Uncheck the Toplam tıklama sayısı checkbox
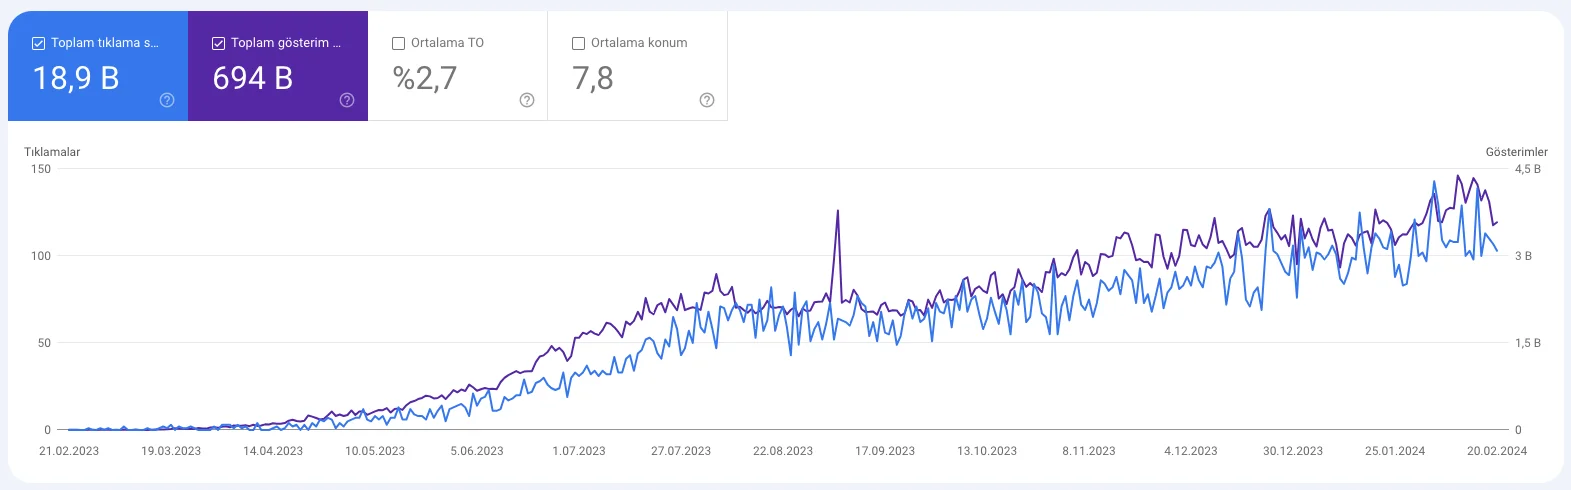The image size is (1571, 490). (x=38, y=43)
